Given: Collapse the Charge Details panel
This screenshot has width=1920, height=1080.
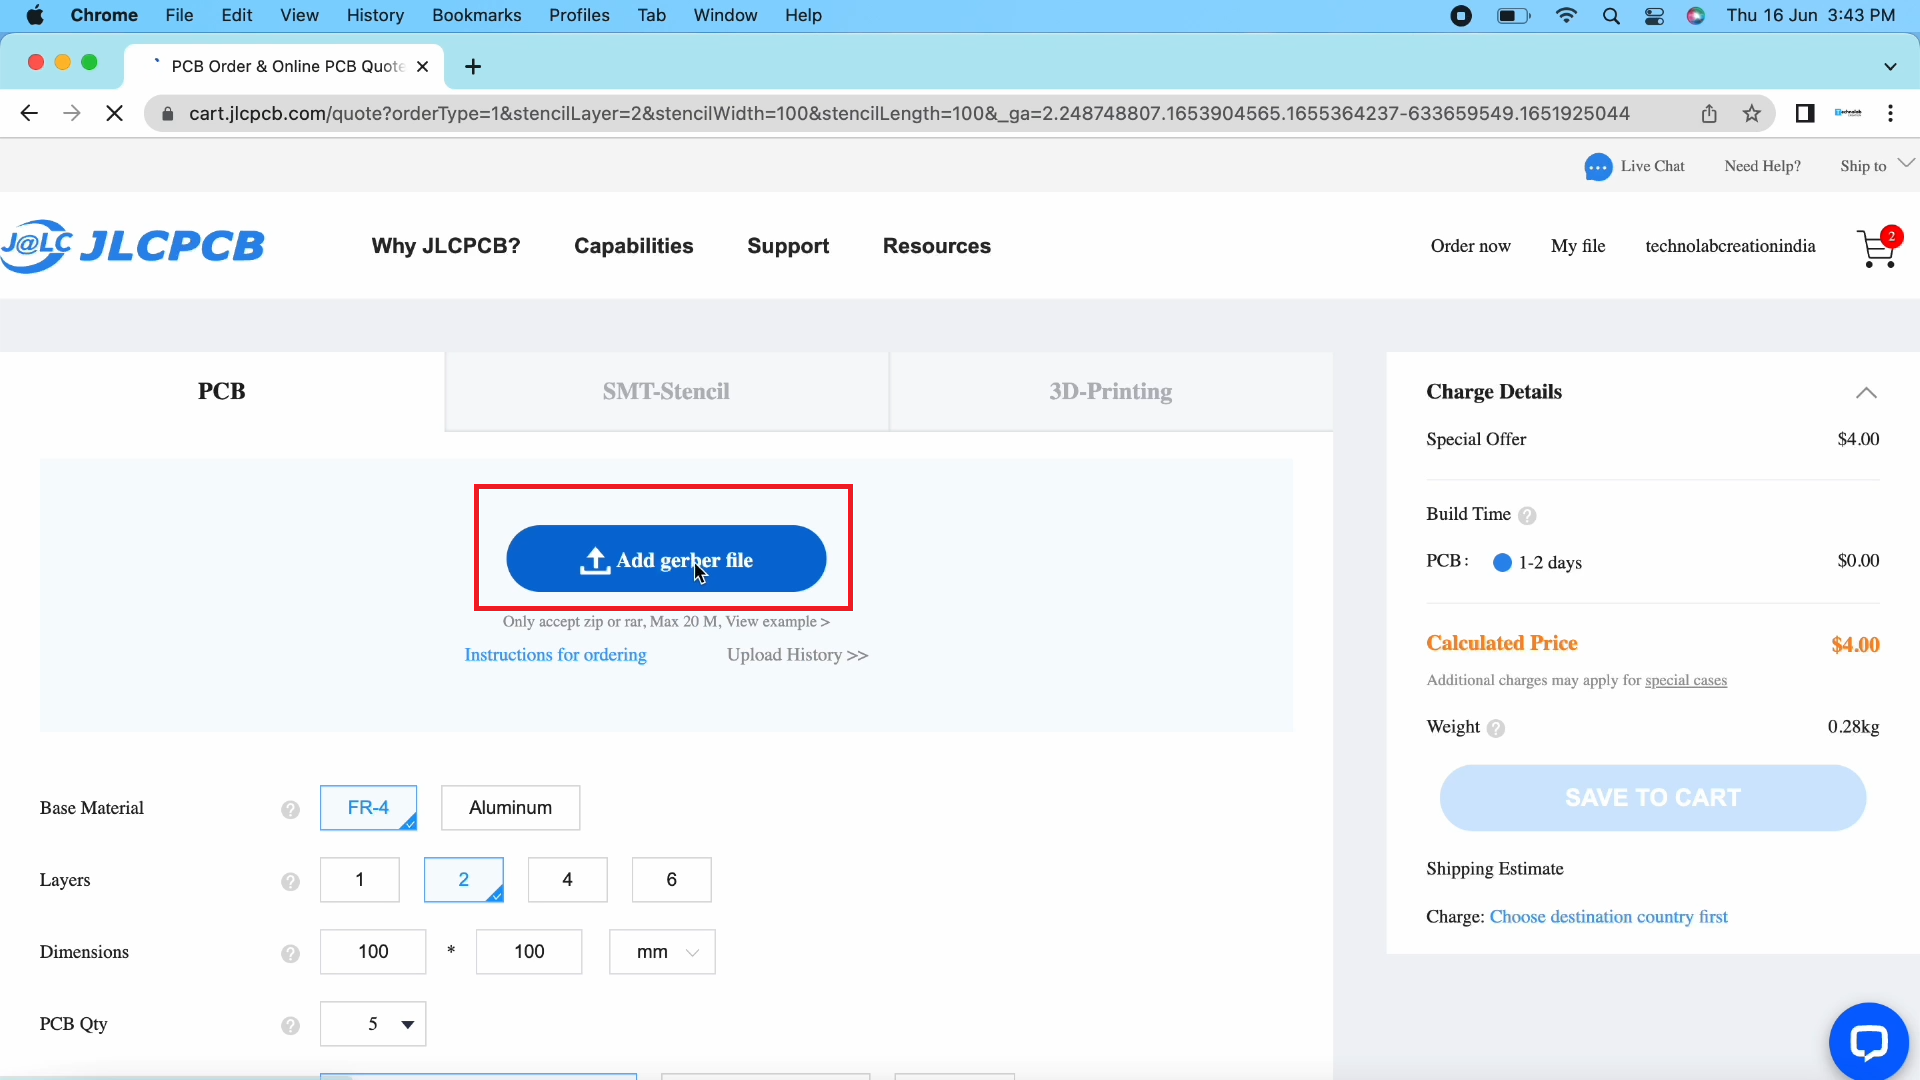Looking at the screenshot, I should pos(1866,393).
